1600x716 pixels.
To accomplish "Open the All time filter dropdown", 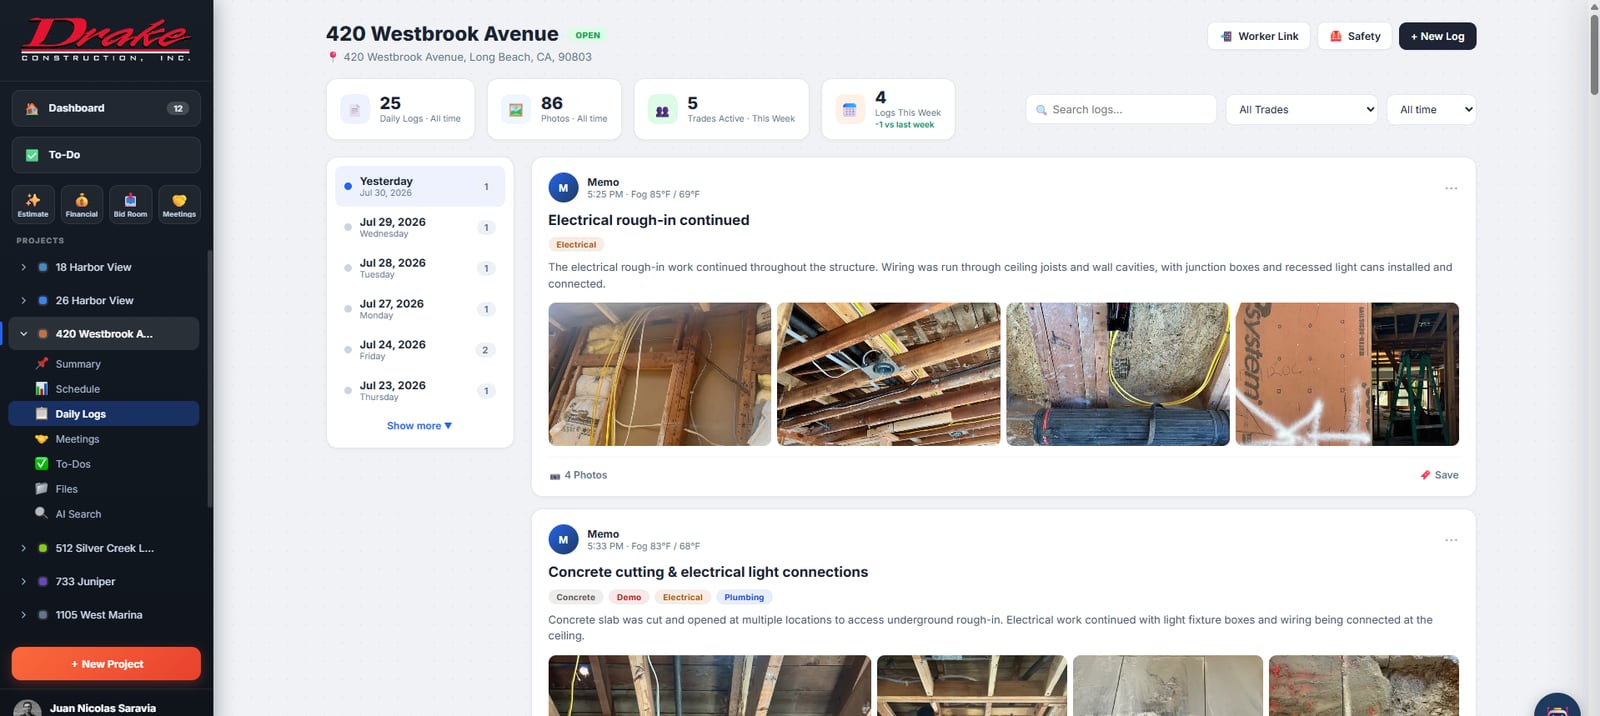I will (x=1431, y=110).
